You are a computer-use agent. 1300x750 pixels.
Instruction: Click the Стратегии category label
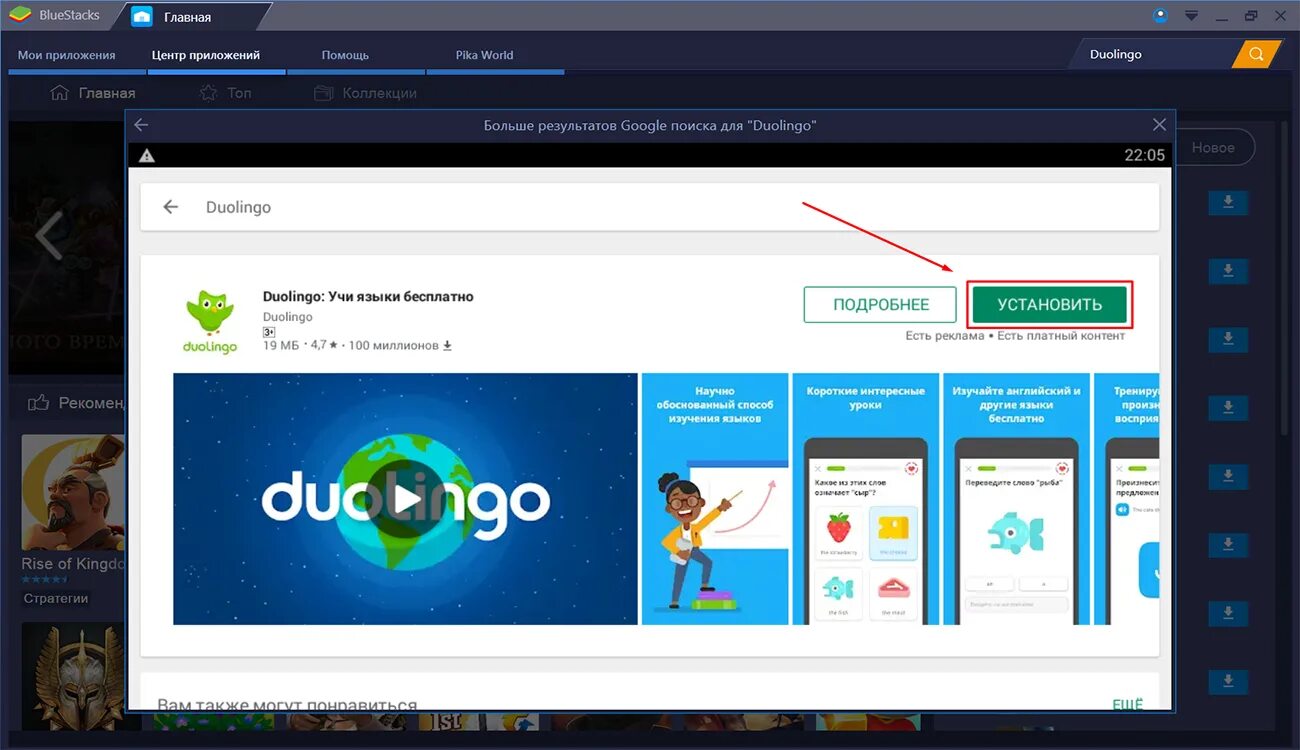(56, 598)
